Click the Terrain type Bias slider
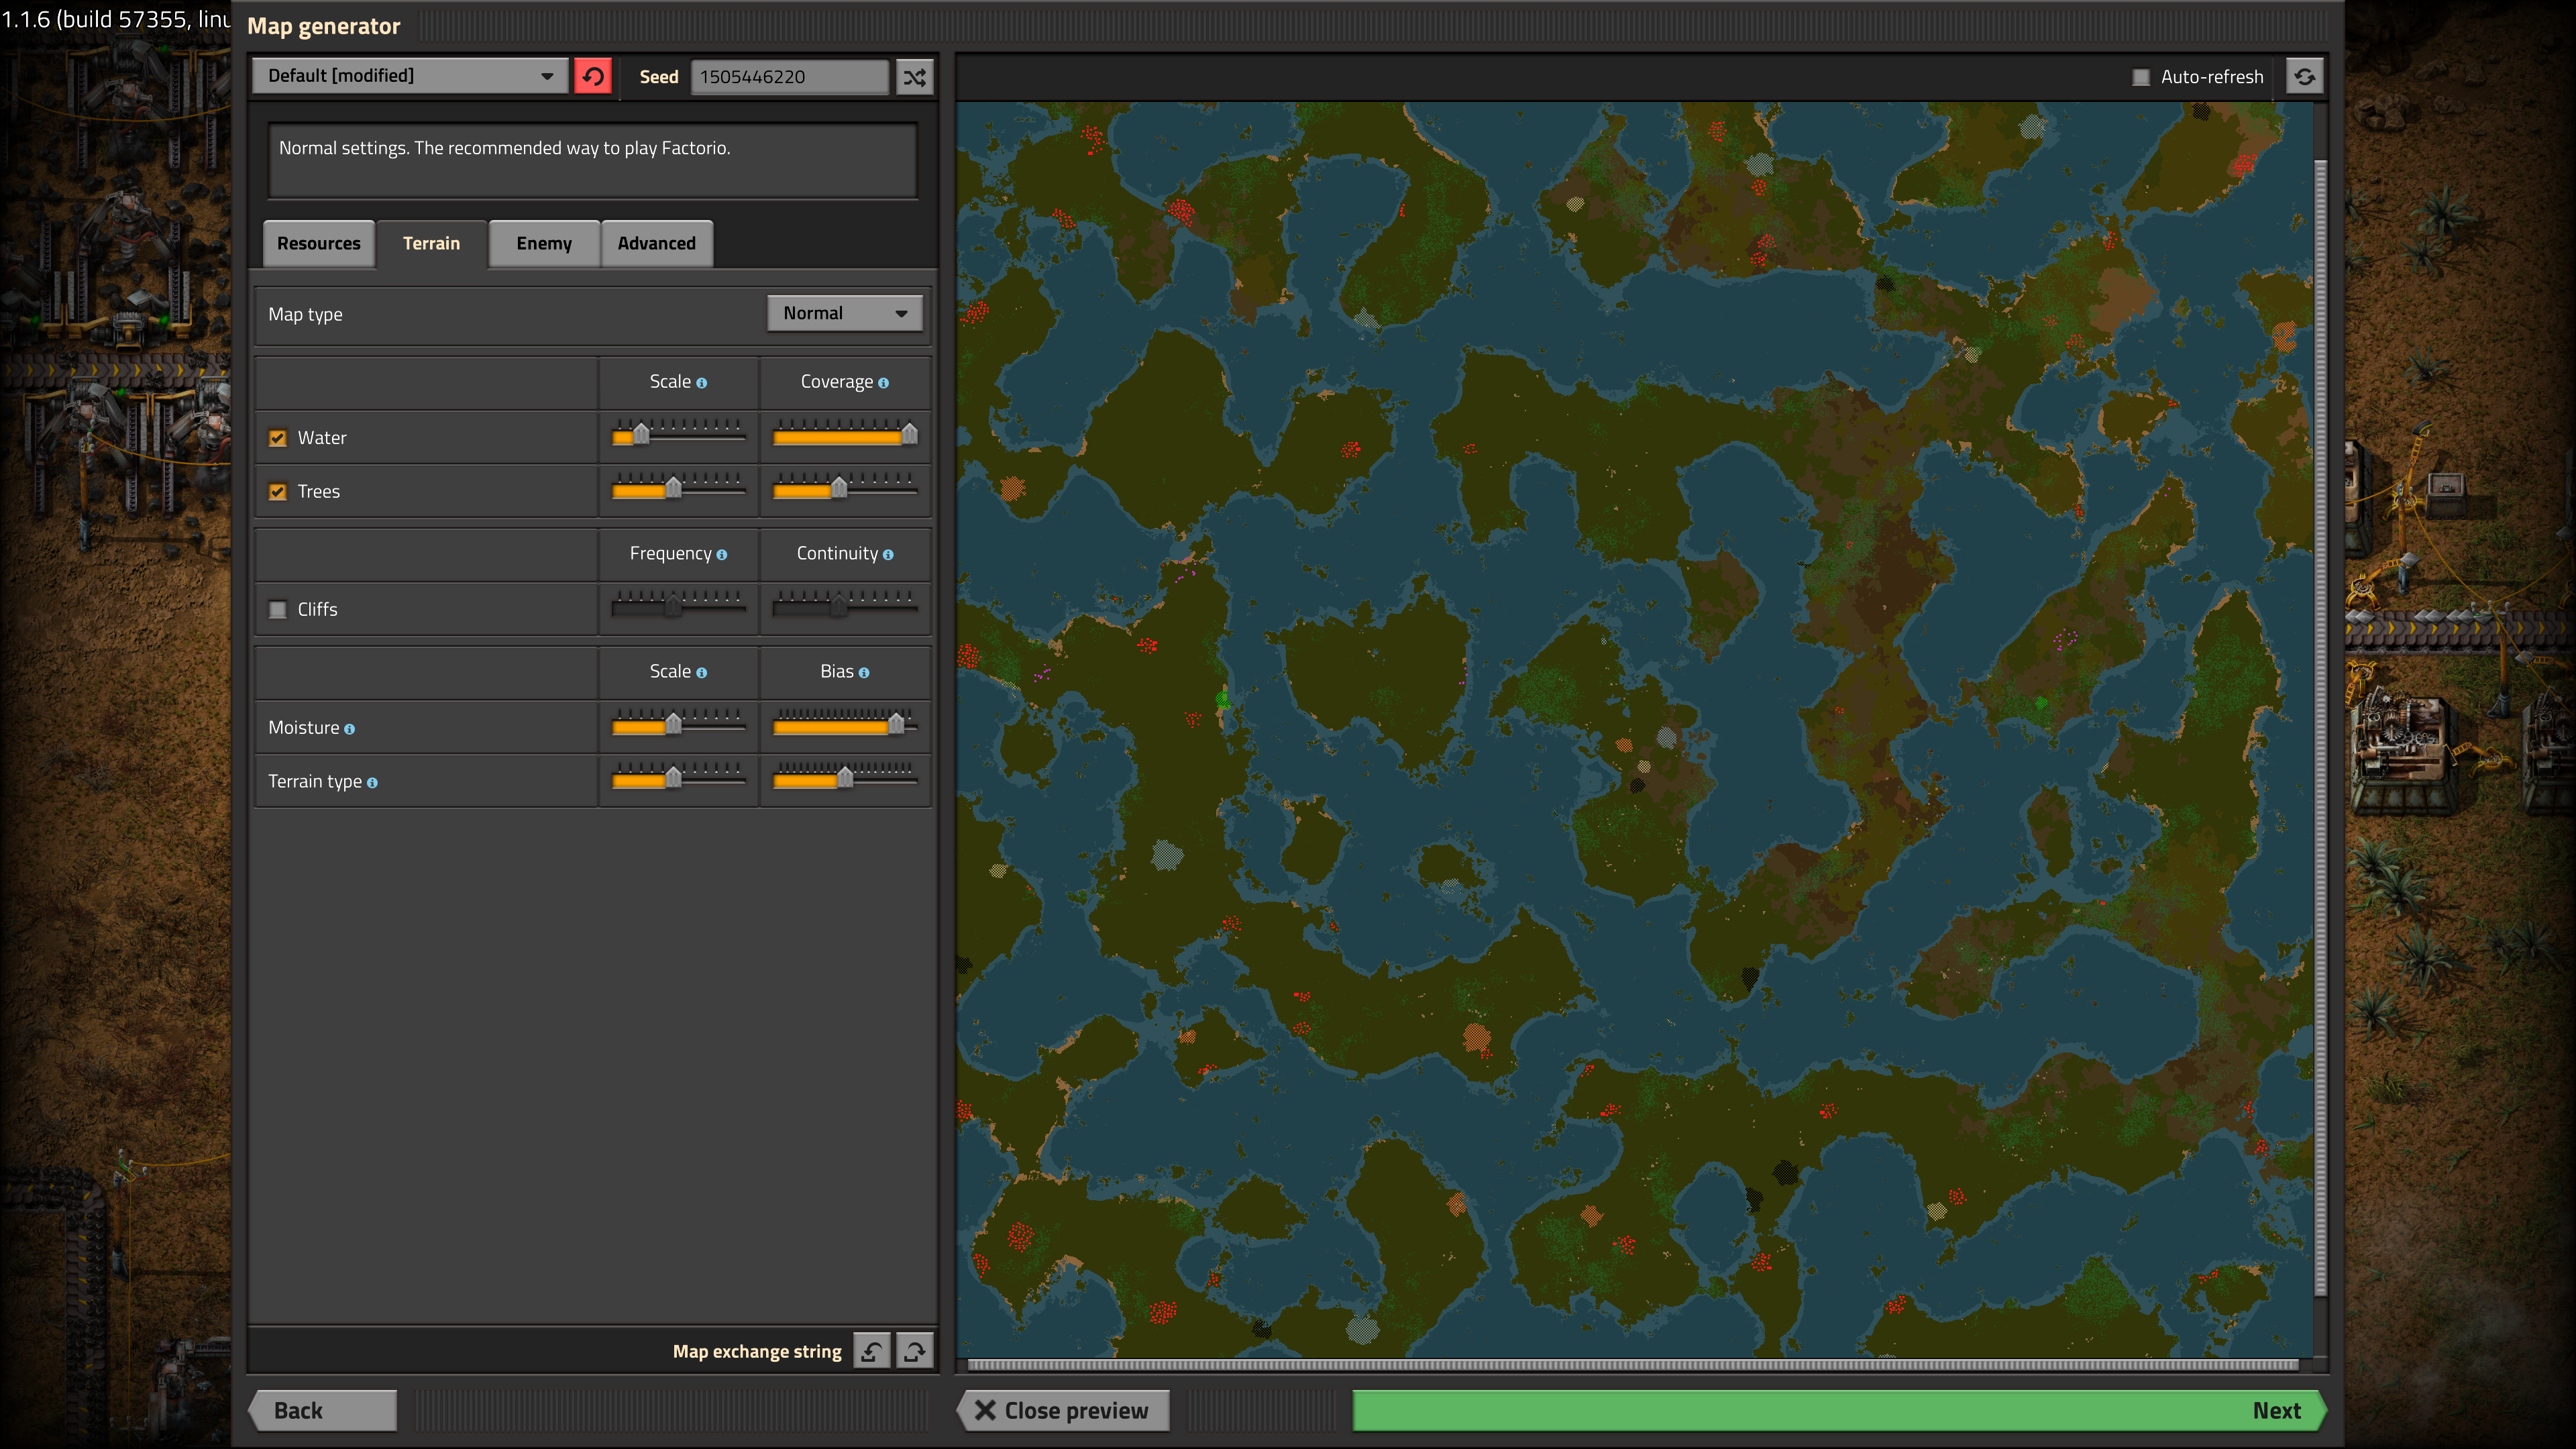This screenshot has width=2576, height=1449. [845, 778]
